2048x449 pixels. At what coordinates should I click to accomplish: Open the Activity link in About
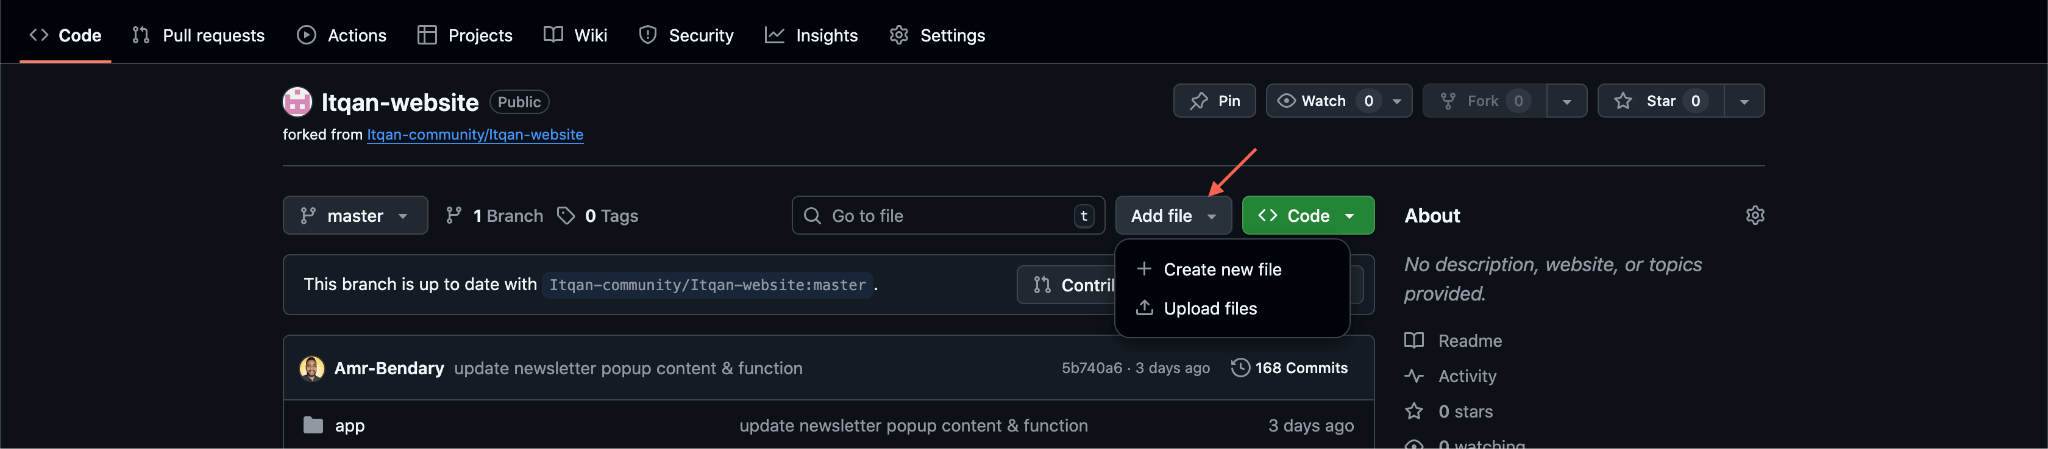coord(1466,376)
